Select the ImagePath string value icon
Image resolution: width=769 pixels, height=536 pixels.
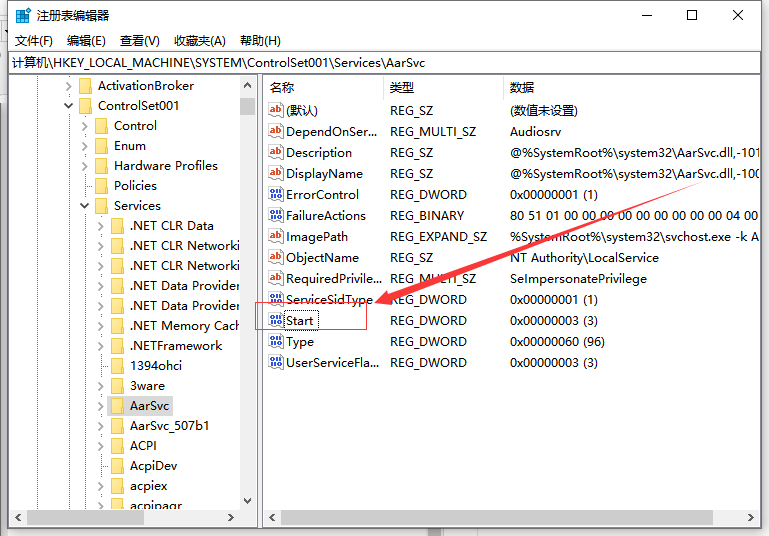click(x=276, y=236)
